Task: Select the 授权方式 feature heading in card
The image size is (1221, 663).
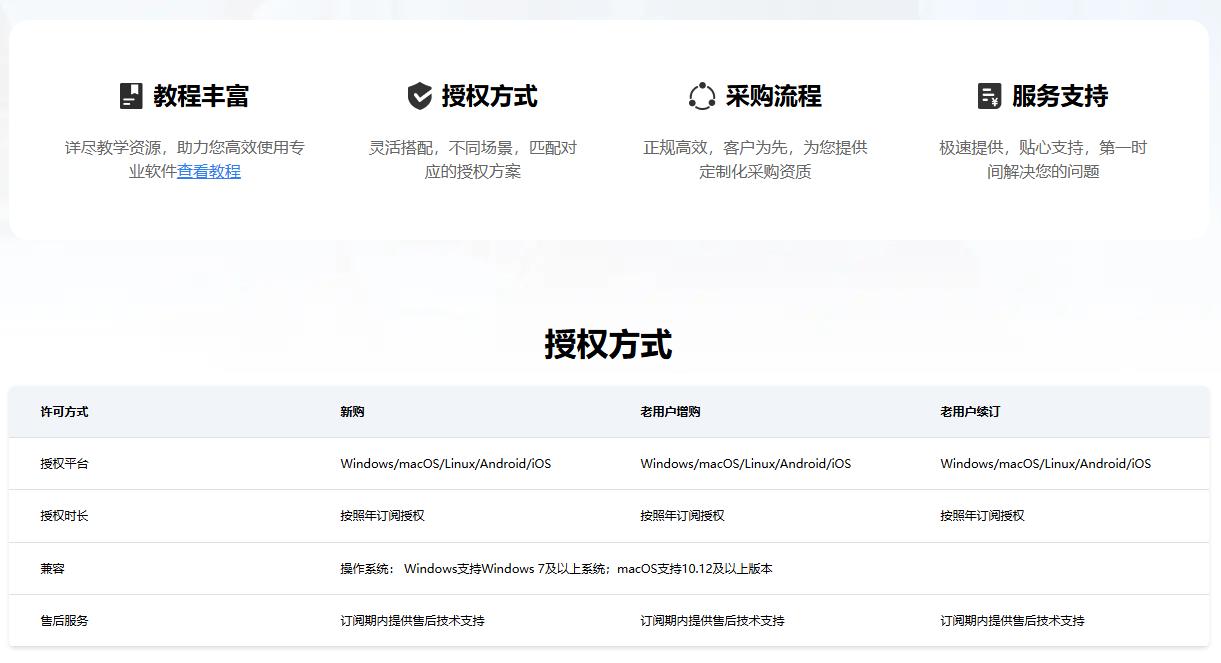Action: (x=490, y=96)
